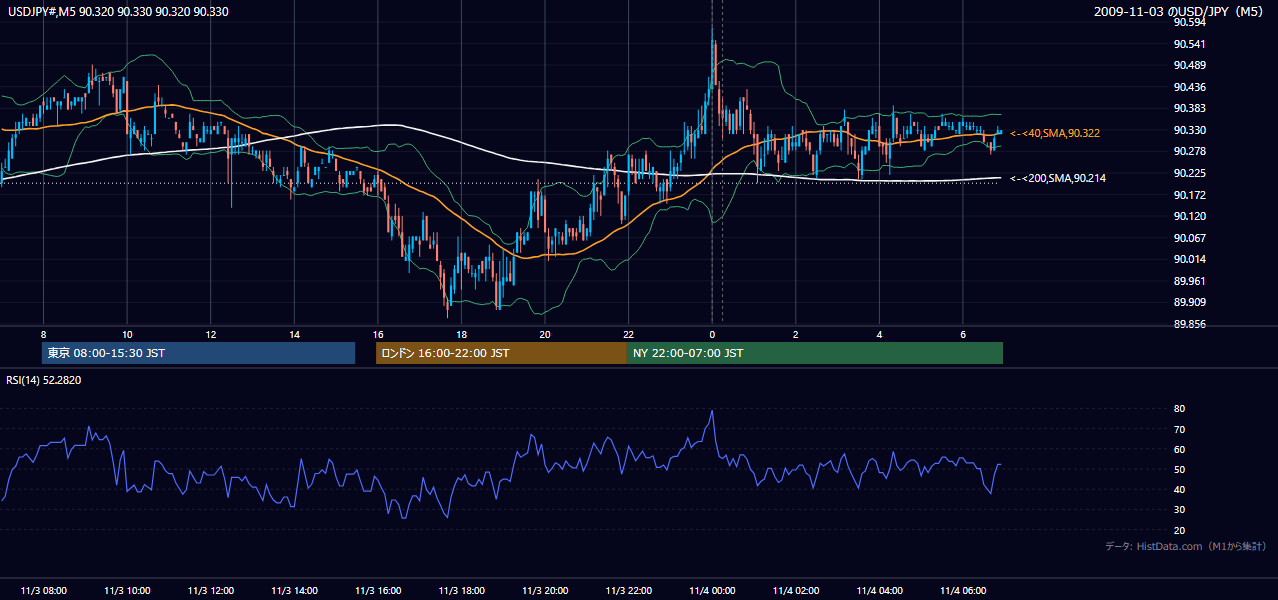Click the RSI 60 level label
The image size is (1278, 600).
1179,449
